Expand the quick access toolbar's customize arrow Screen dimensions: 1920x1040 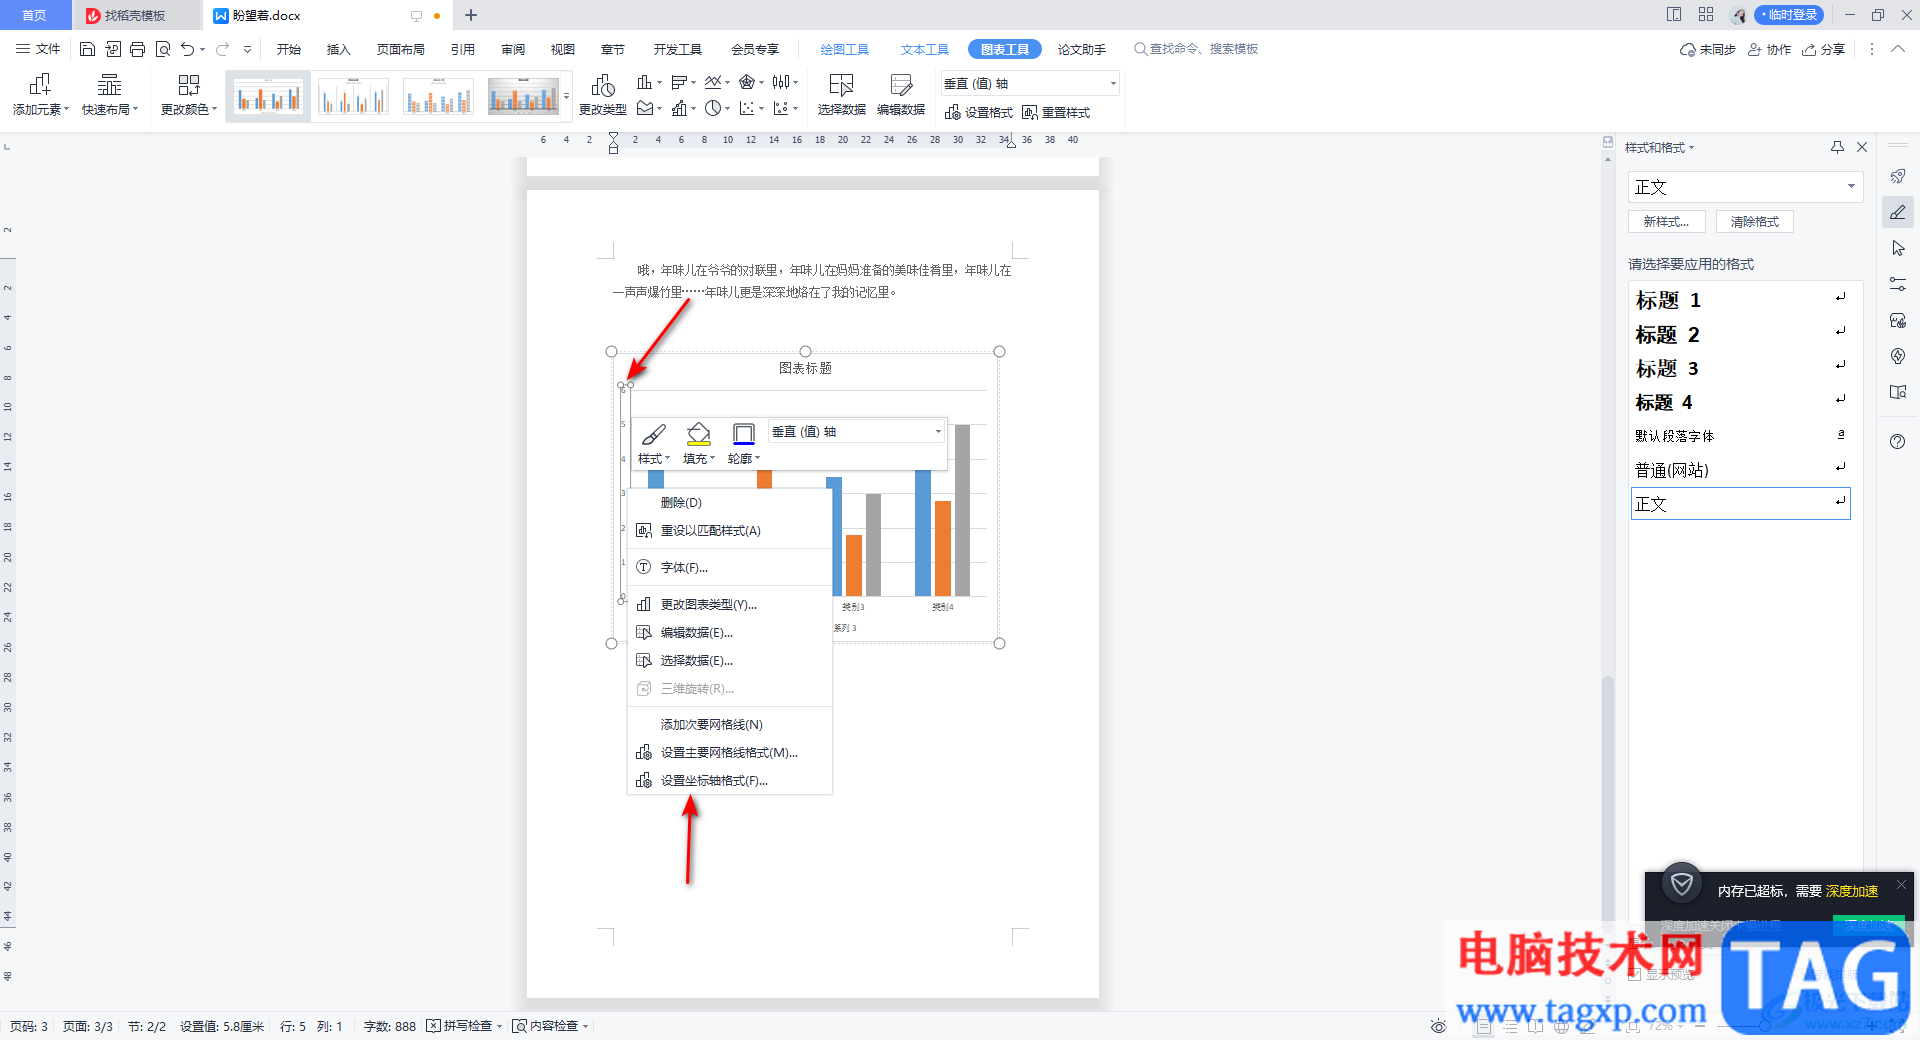247,49
